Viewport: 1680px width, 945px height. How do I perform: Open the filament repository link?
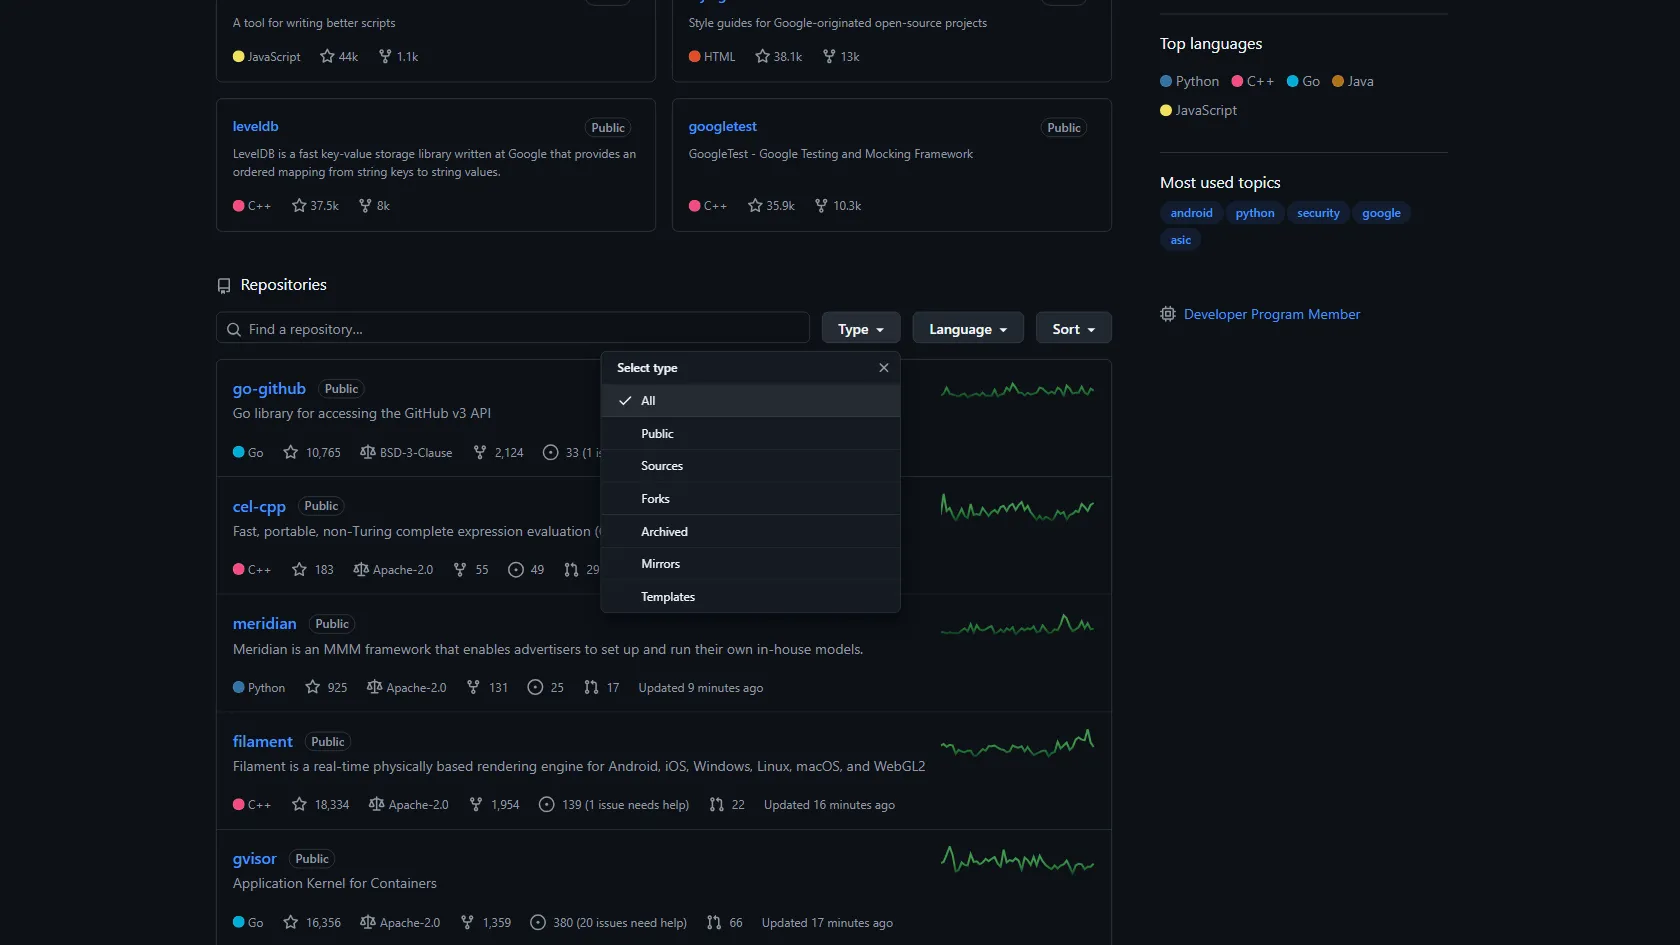pyautogui.click(x=263, y=741)
